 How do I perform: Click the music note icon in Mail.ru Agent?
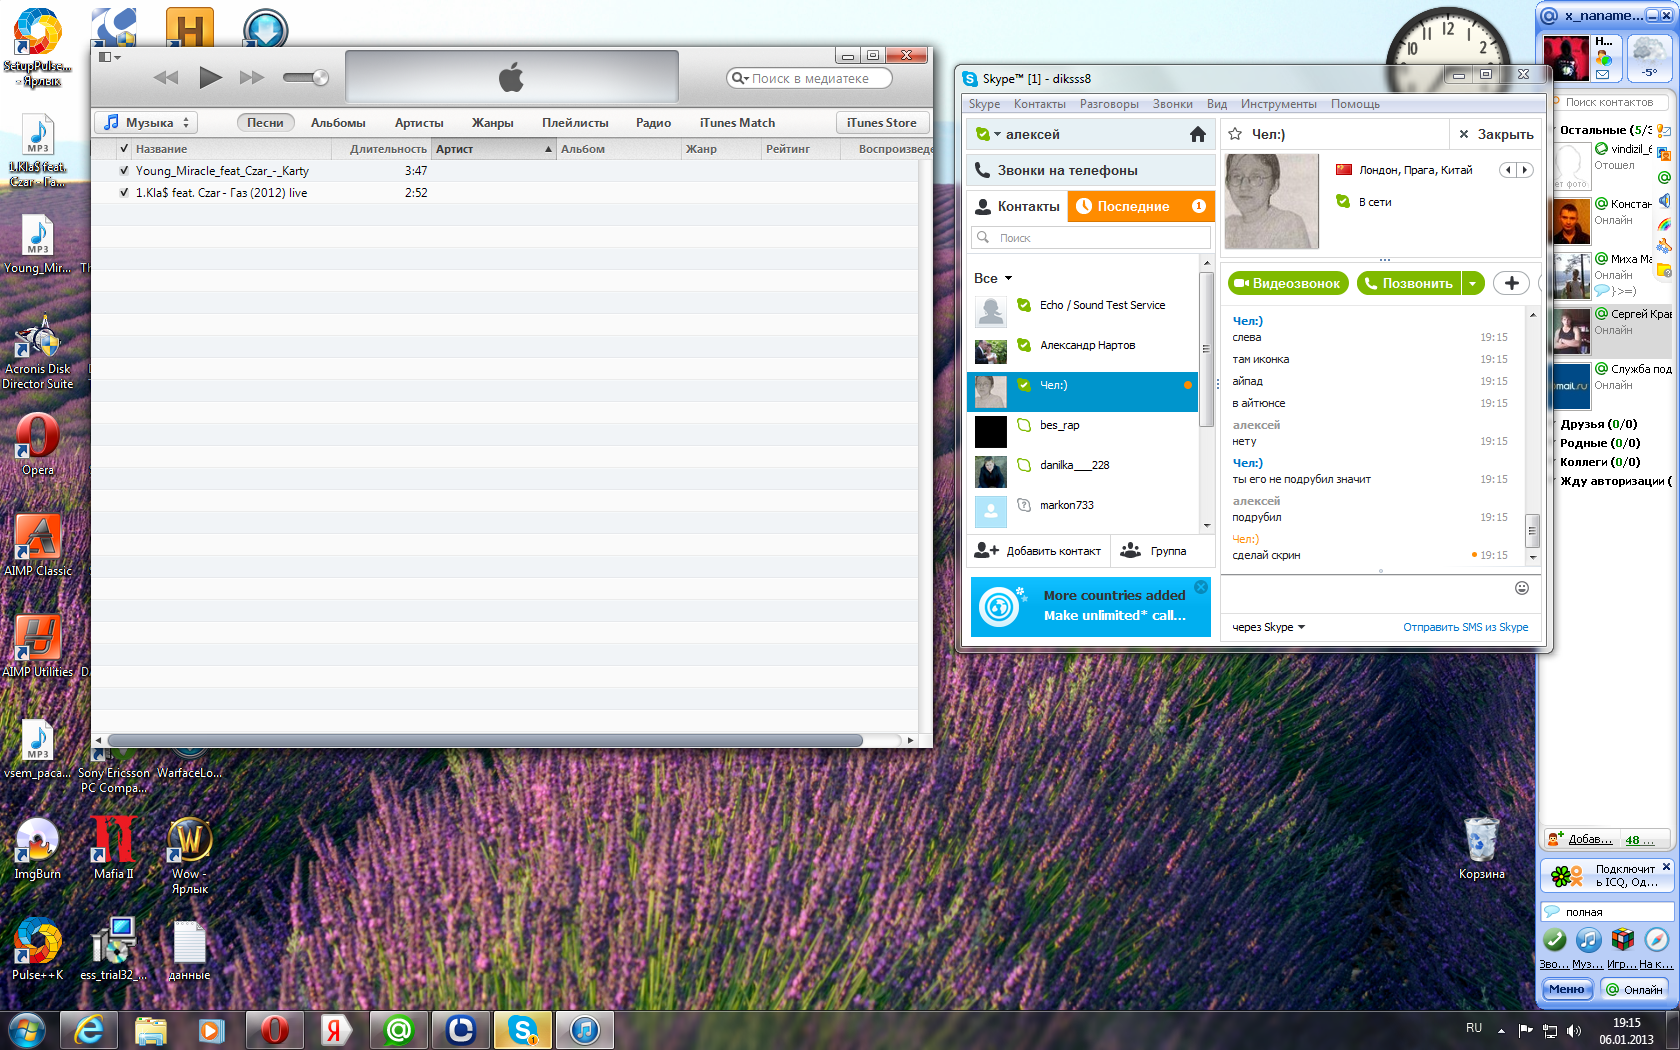(x=1588, y=940)
